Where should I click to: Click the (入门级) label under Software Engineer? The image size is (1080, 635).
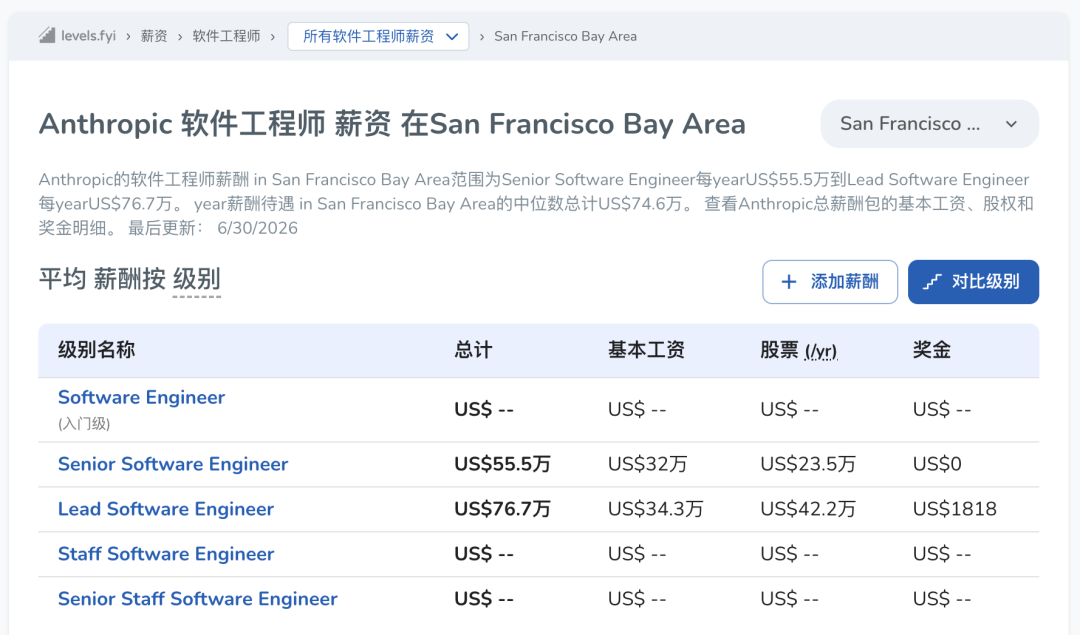click(84, 424)
